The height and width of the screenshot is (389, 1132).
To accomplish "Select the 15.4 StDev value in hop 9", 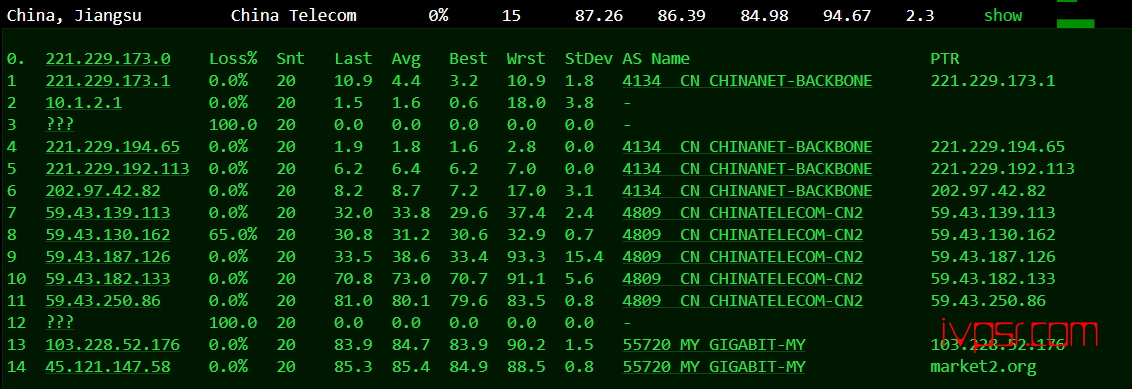I will click(x=584, y=257).
